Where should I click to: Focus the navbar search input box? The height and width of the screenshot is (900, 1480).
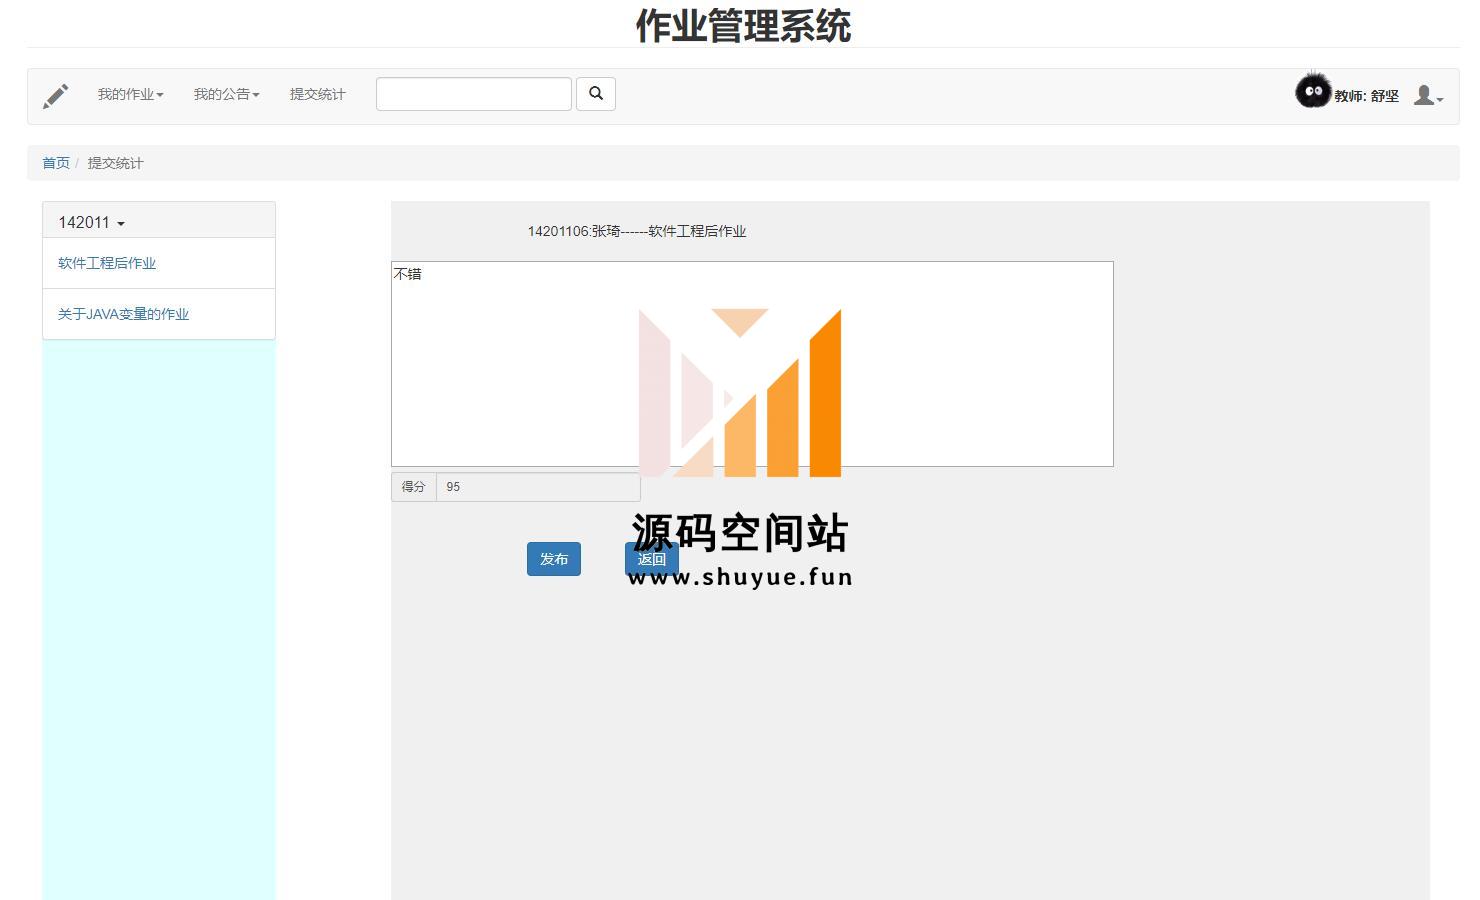pos(474,94)
